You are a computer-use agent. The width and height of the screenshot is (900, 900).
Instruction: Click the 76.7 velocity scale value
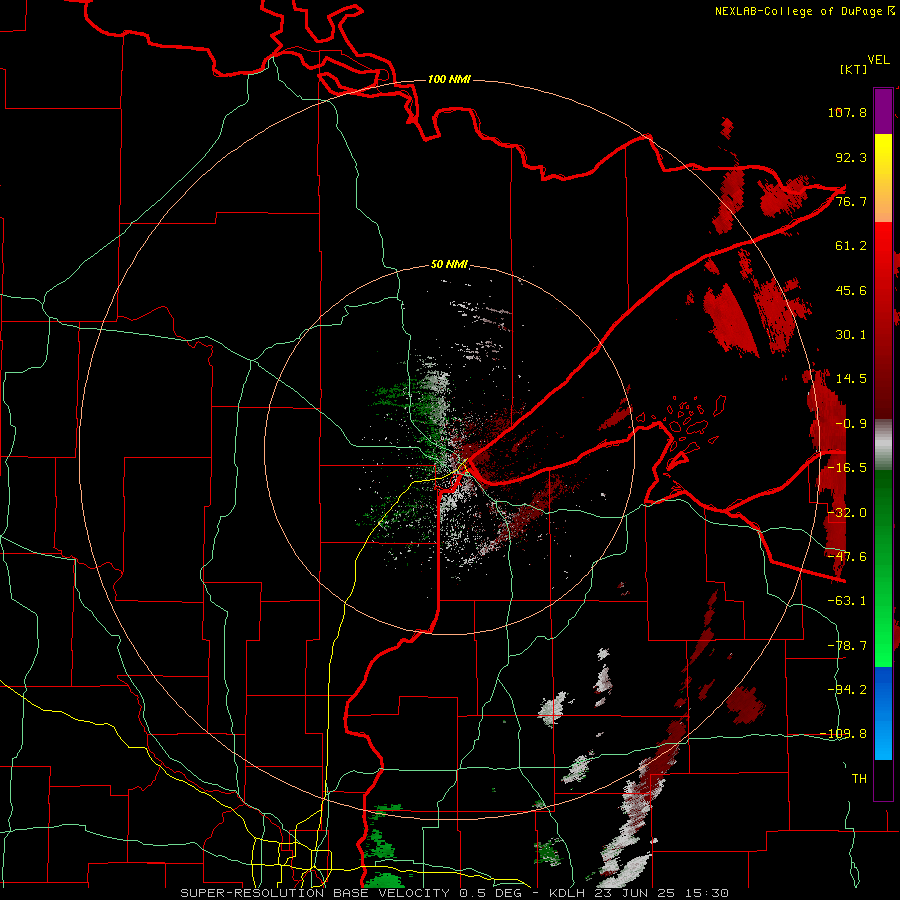[851, 201]
